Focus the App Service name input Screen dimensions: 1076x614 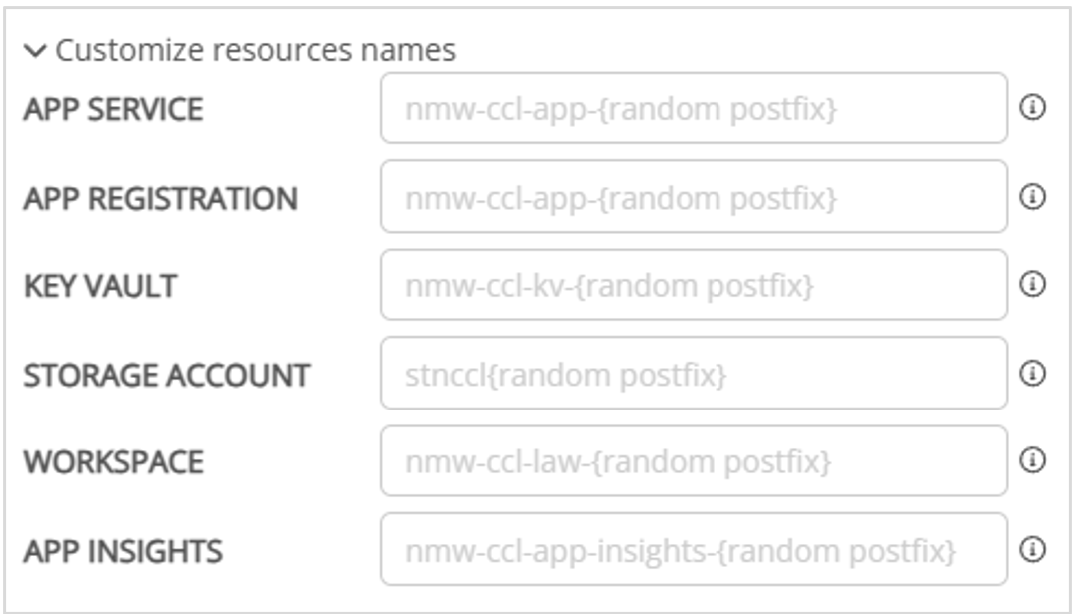(x=693, y=108)
